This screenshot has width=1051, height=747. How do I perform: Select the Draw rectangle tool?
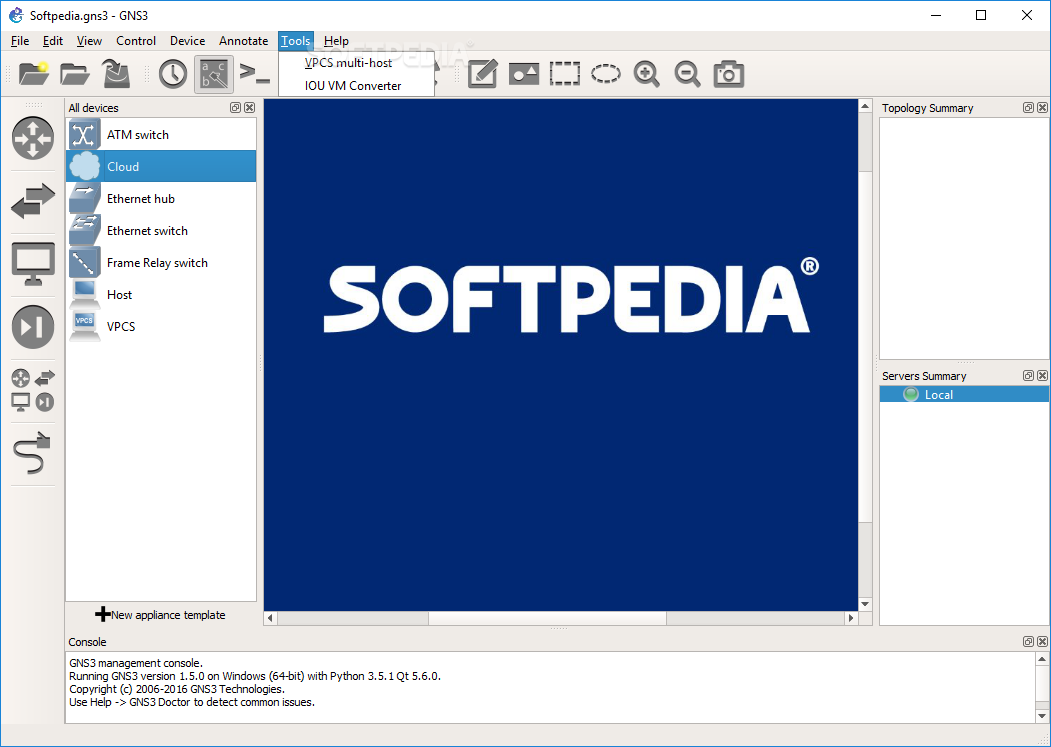point(565,73)
